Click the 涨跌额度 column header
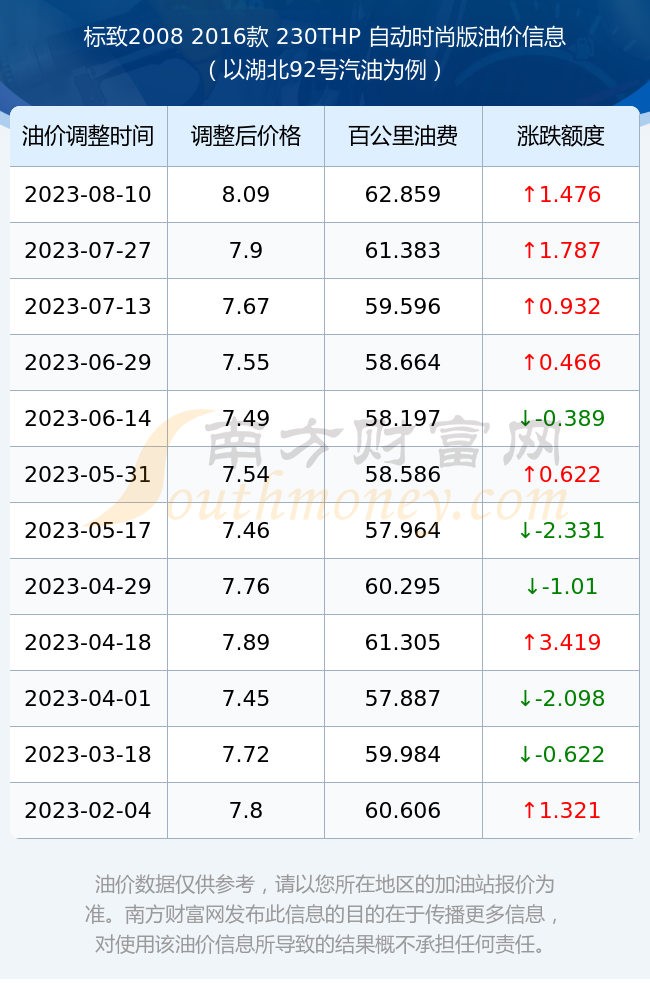This screenshot has width=650, height=1000. (561, 136)
